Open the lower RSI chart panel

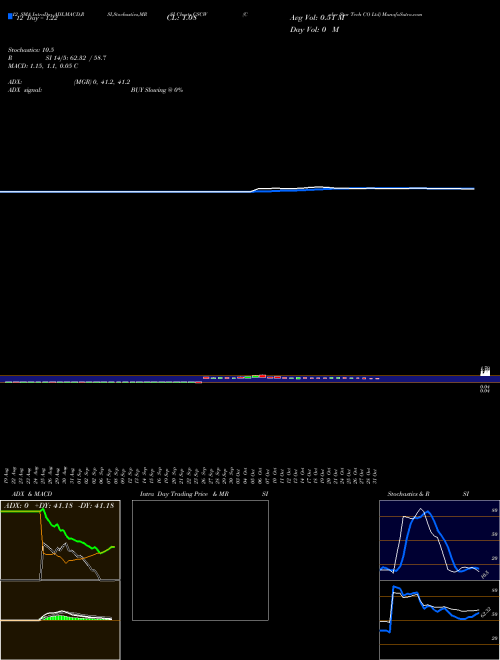tap(439, 620)
